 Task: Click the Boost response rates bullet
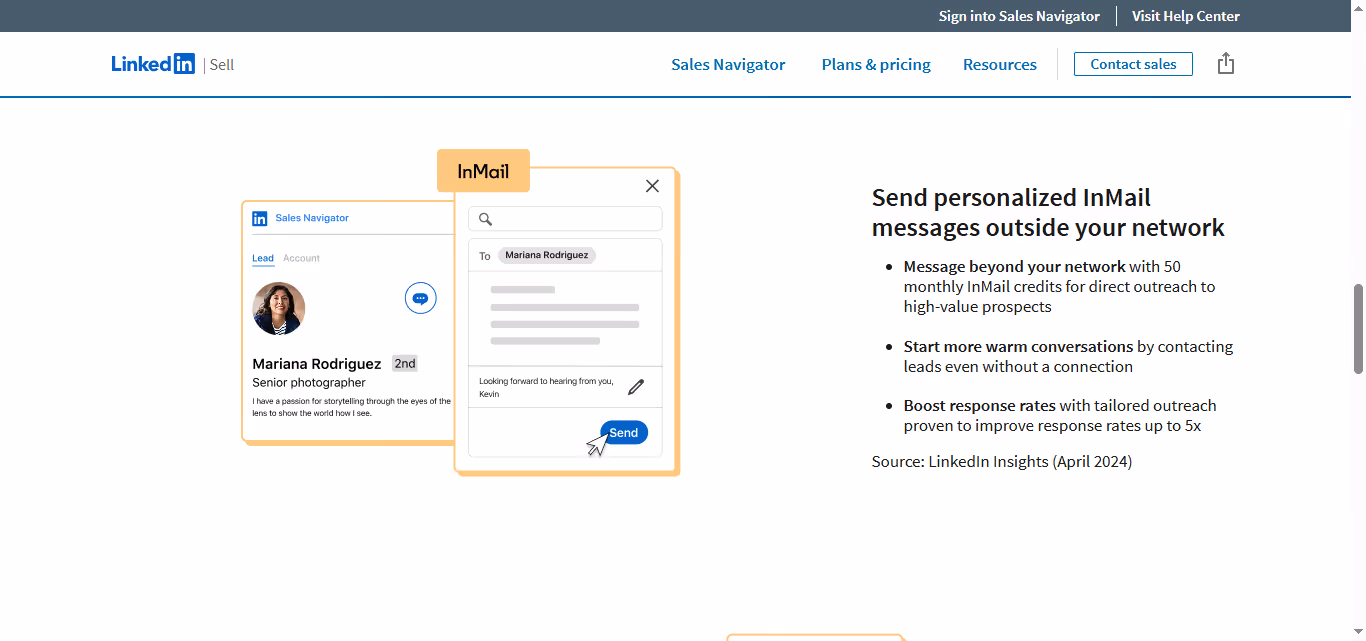[1060, 416]
